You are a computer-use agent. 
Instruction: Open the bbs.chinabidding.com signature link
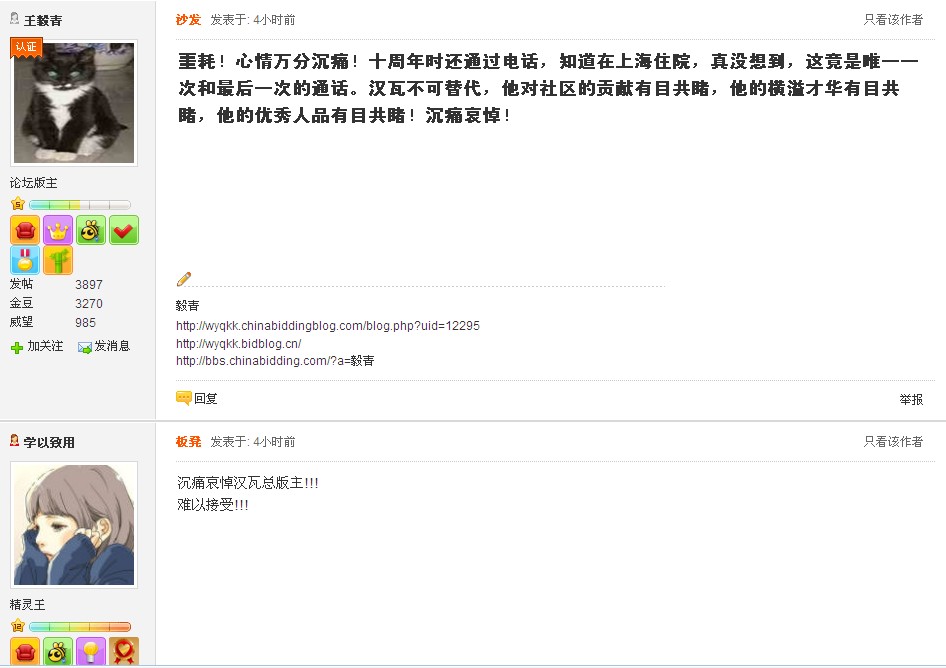pos(275,361)
